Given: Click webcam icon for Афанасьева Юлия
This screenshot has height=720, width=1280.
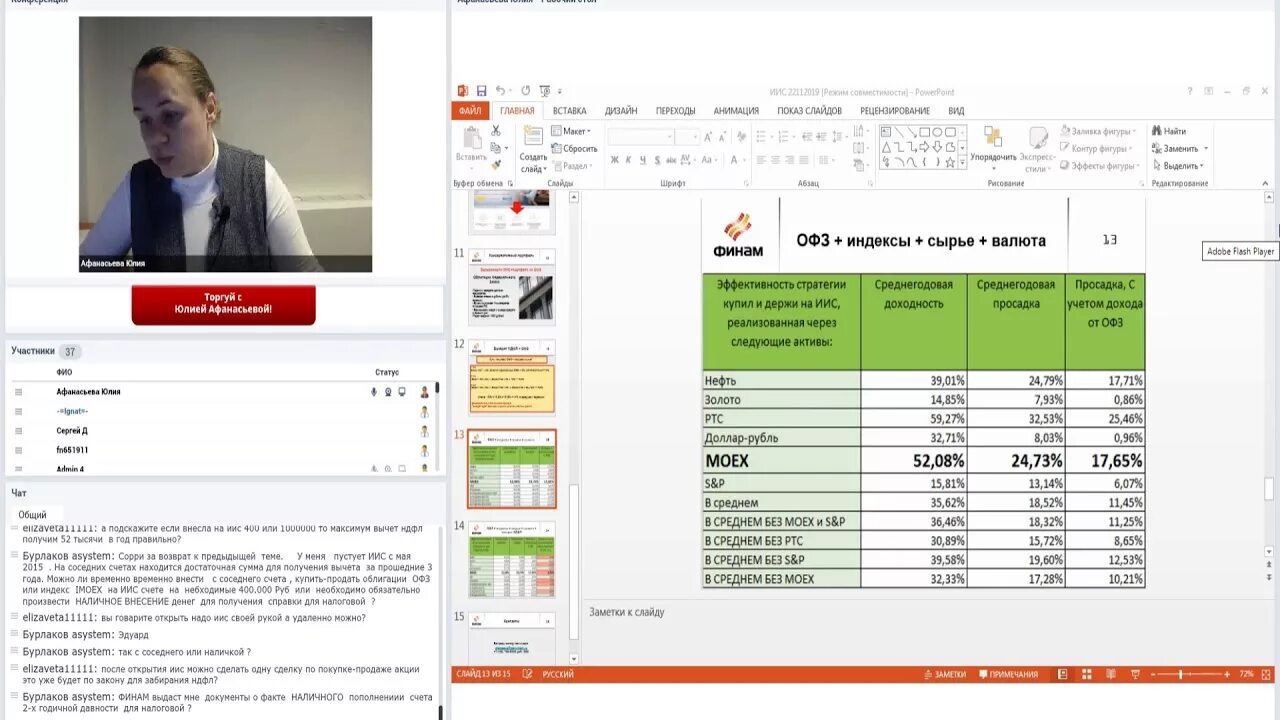Looking at the screenshot, I should click(x=388, y=392).
